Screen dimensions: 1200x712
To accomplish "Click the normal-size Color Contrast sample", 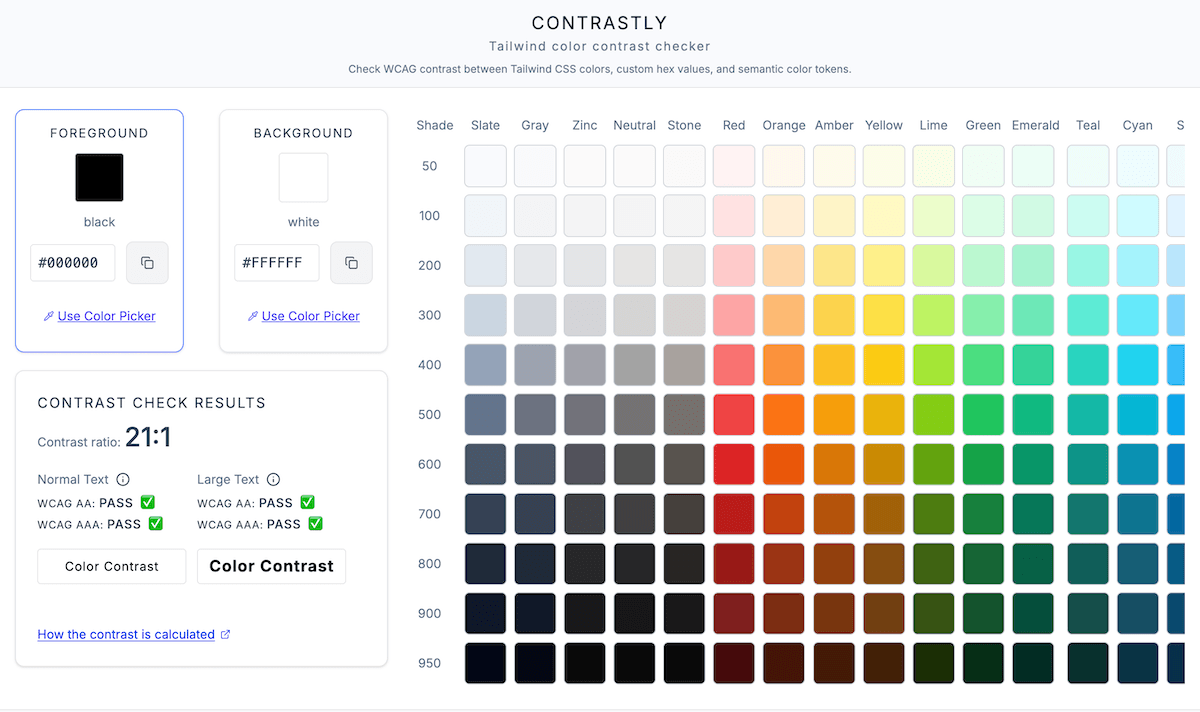I will coord(112,566).
